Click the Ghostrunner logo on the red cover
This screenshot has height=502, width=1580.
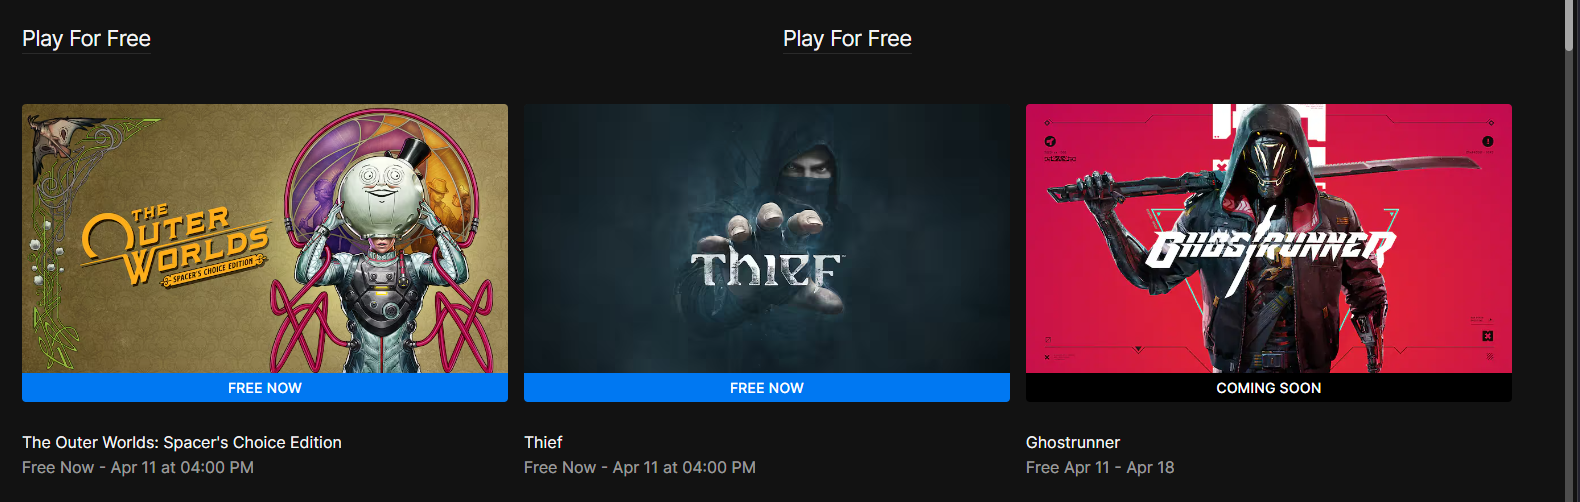1269,250
